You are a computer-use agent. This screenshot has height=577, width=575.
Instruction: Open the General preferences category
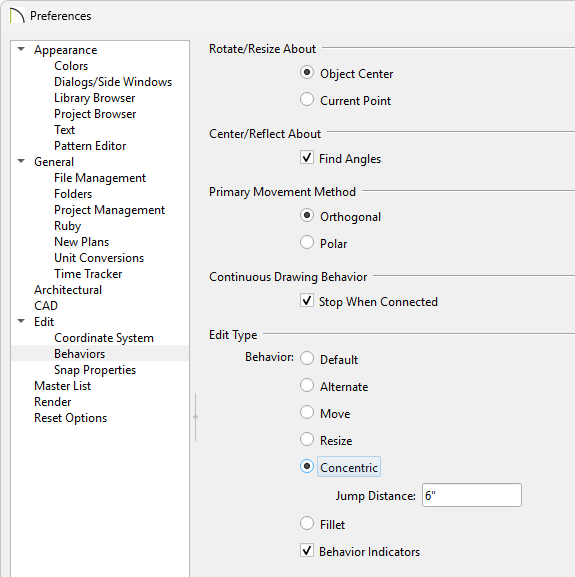pos(54,162)
